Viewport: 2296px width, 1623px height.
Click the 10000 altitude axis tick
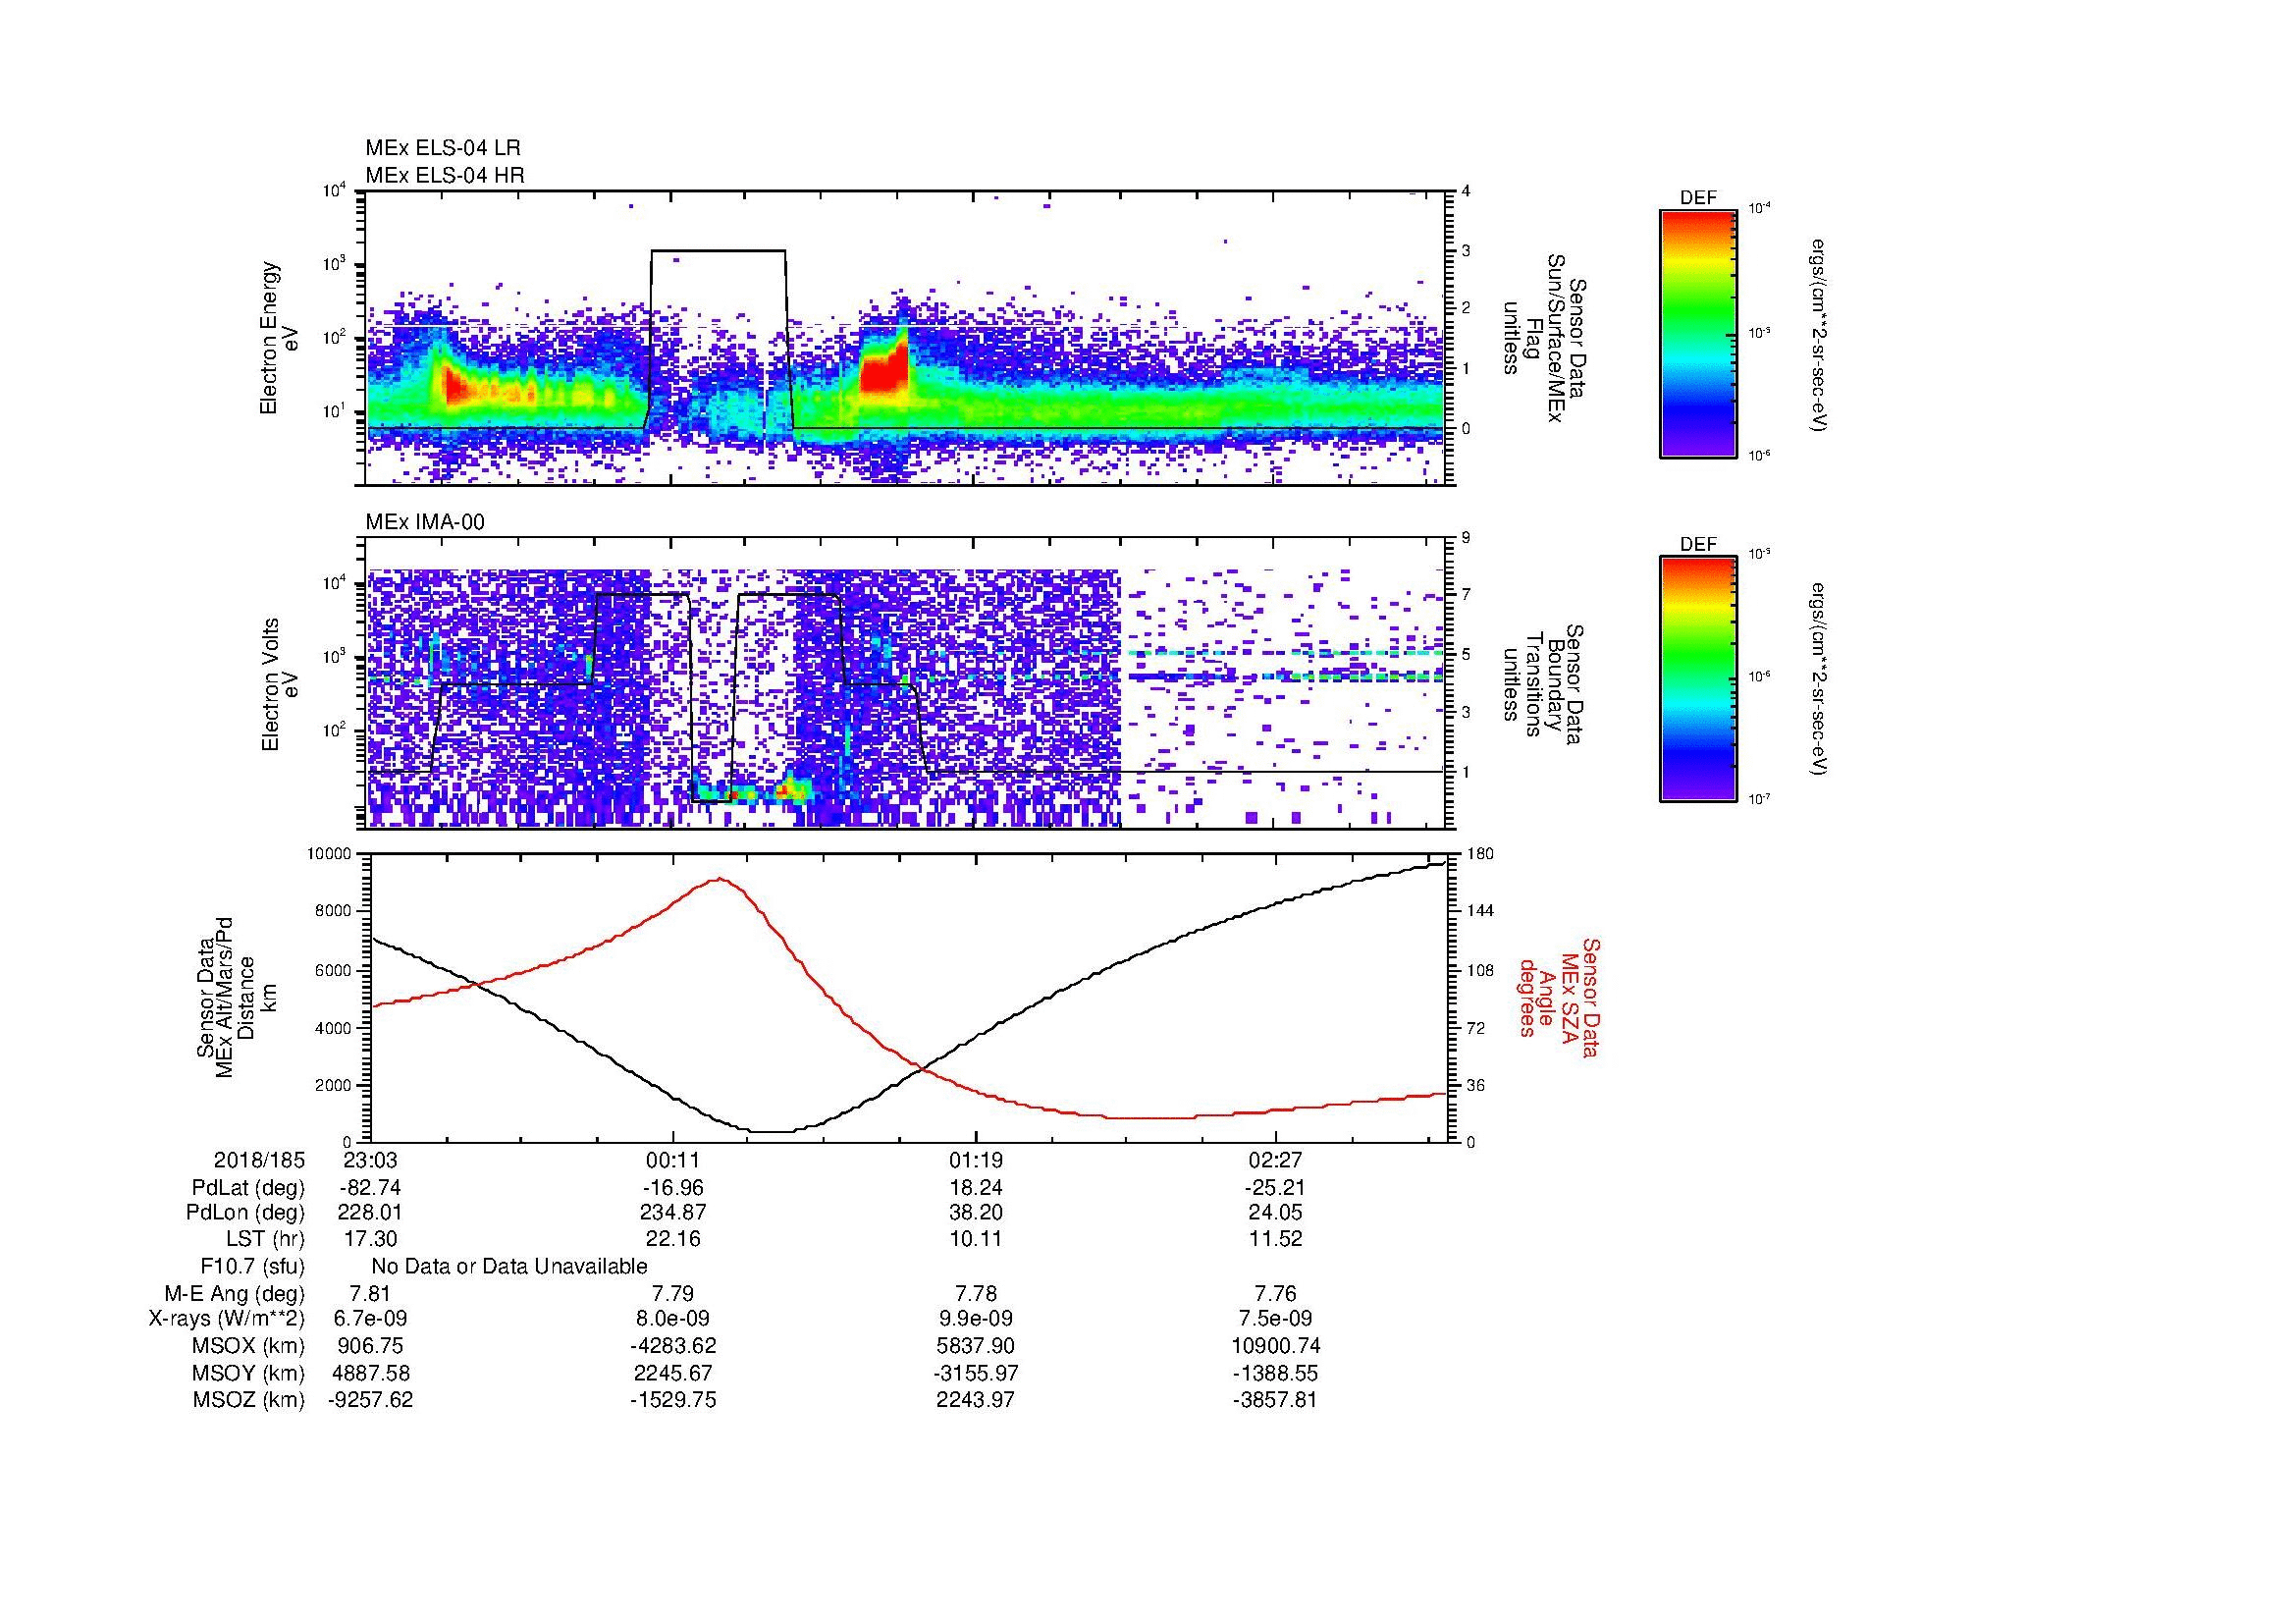tap(330, 854)
